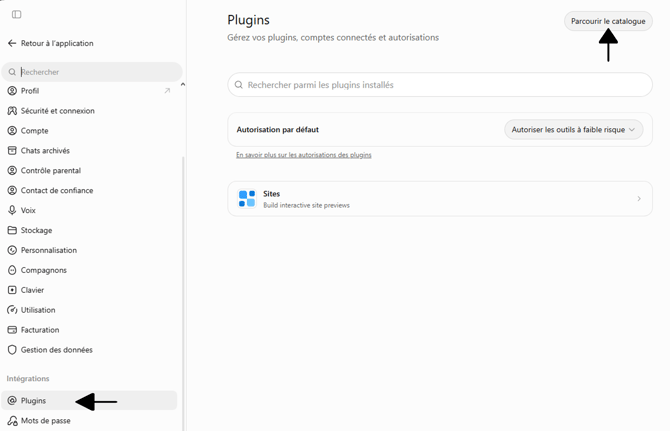Click the sidebar vertical scrollbar
Image resolution: width=670 pixels, height=431 pixels.
pyautogui.click(x=184, y=293)
